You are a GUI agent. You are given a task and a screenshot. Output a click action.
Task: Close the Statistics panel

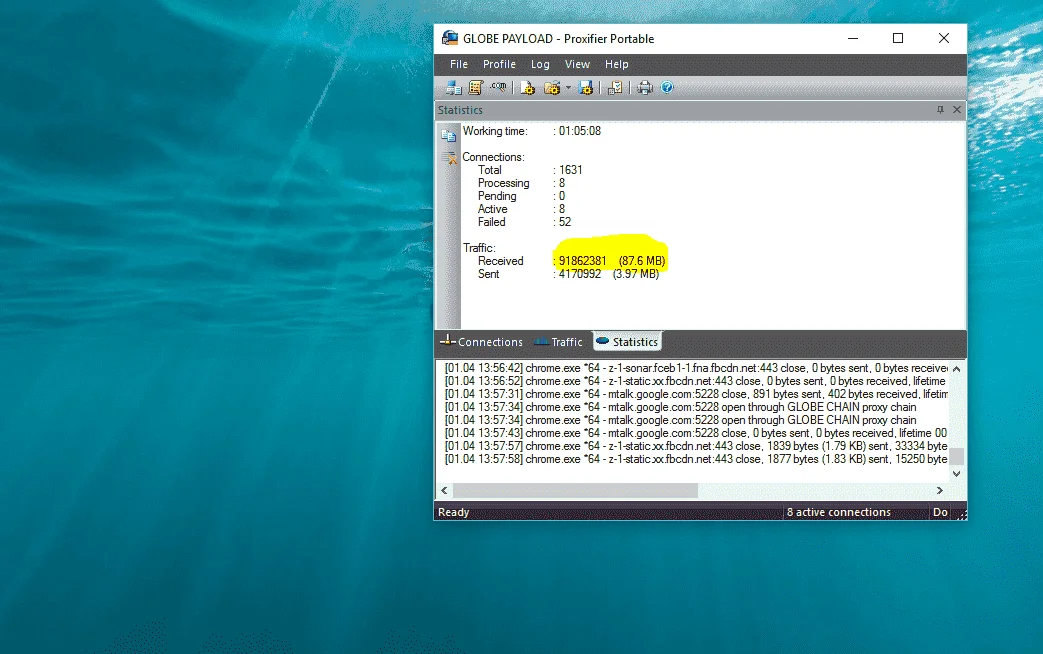point(957,110)
